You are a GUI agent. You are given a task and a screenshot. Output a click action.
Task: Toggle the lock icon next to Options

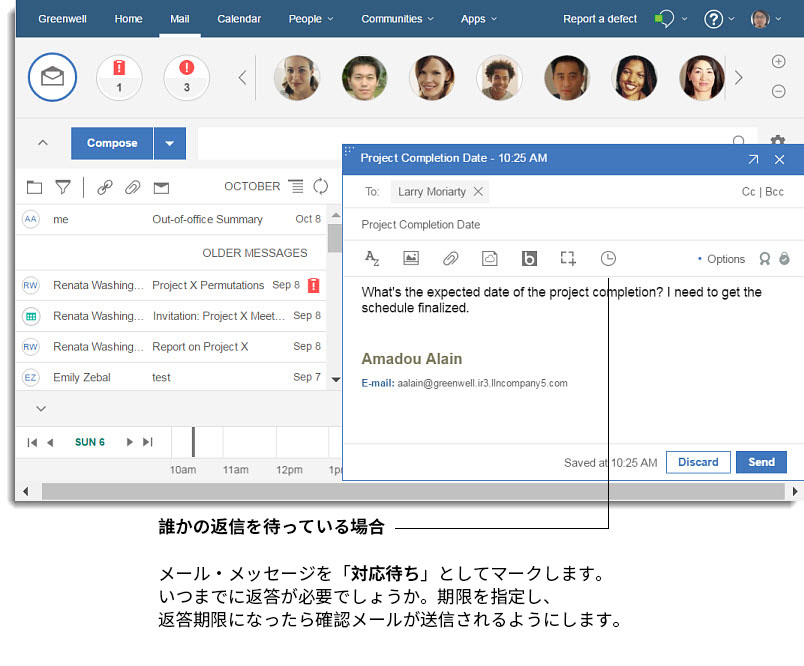[x=784, y=258]
